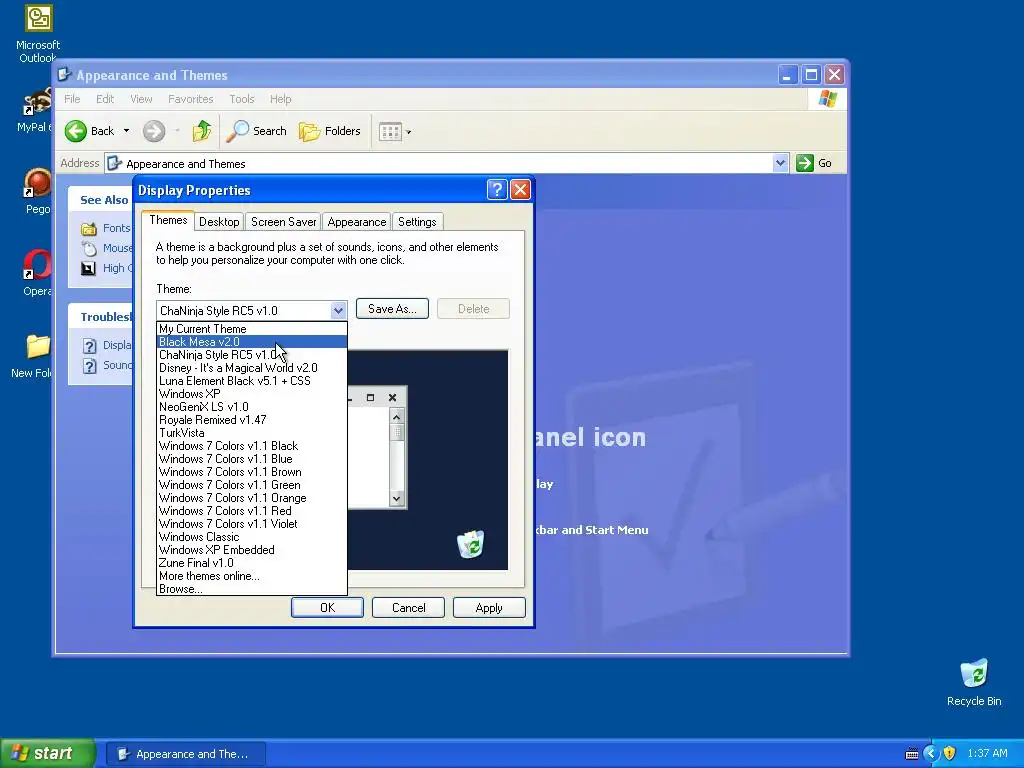Choose 'More themes online...' entry

(251, 576)
